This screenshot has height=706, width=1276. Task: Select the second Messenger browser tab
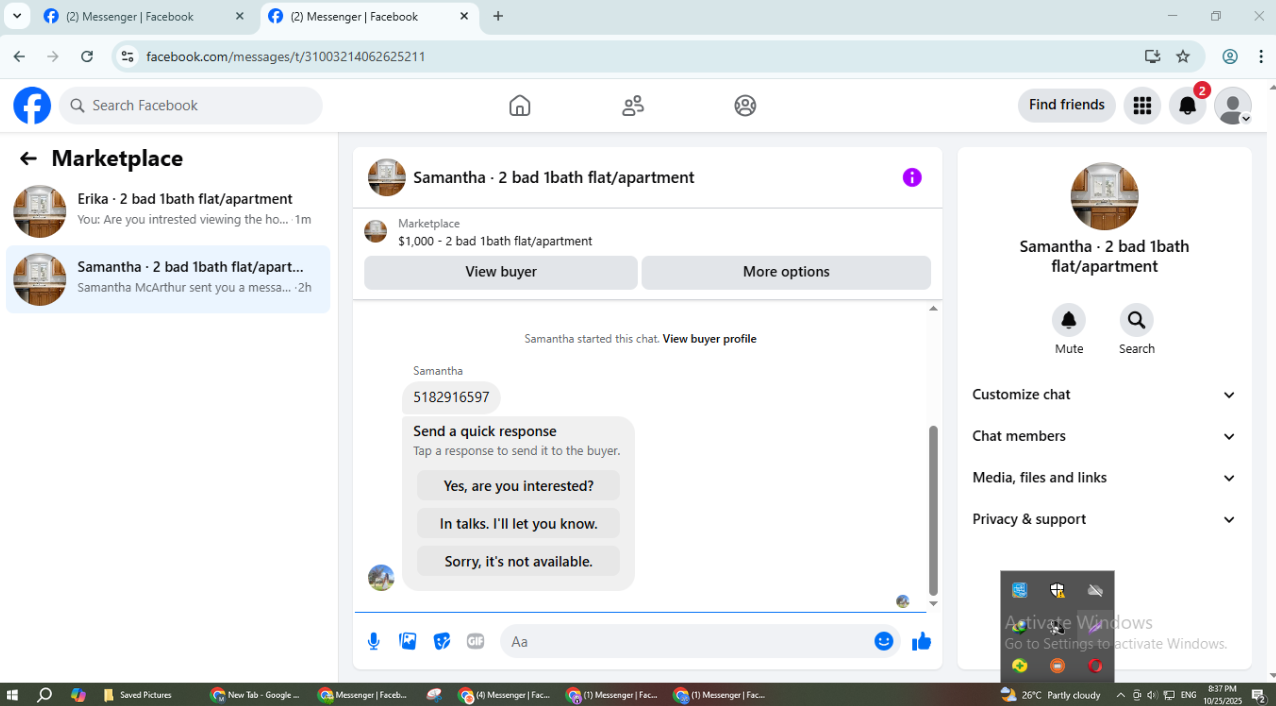(368, 17)
